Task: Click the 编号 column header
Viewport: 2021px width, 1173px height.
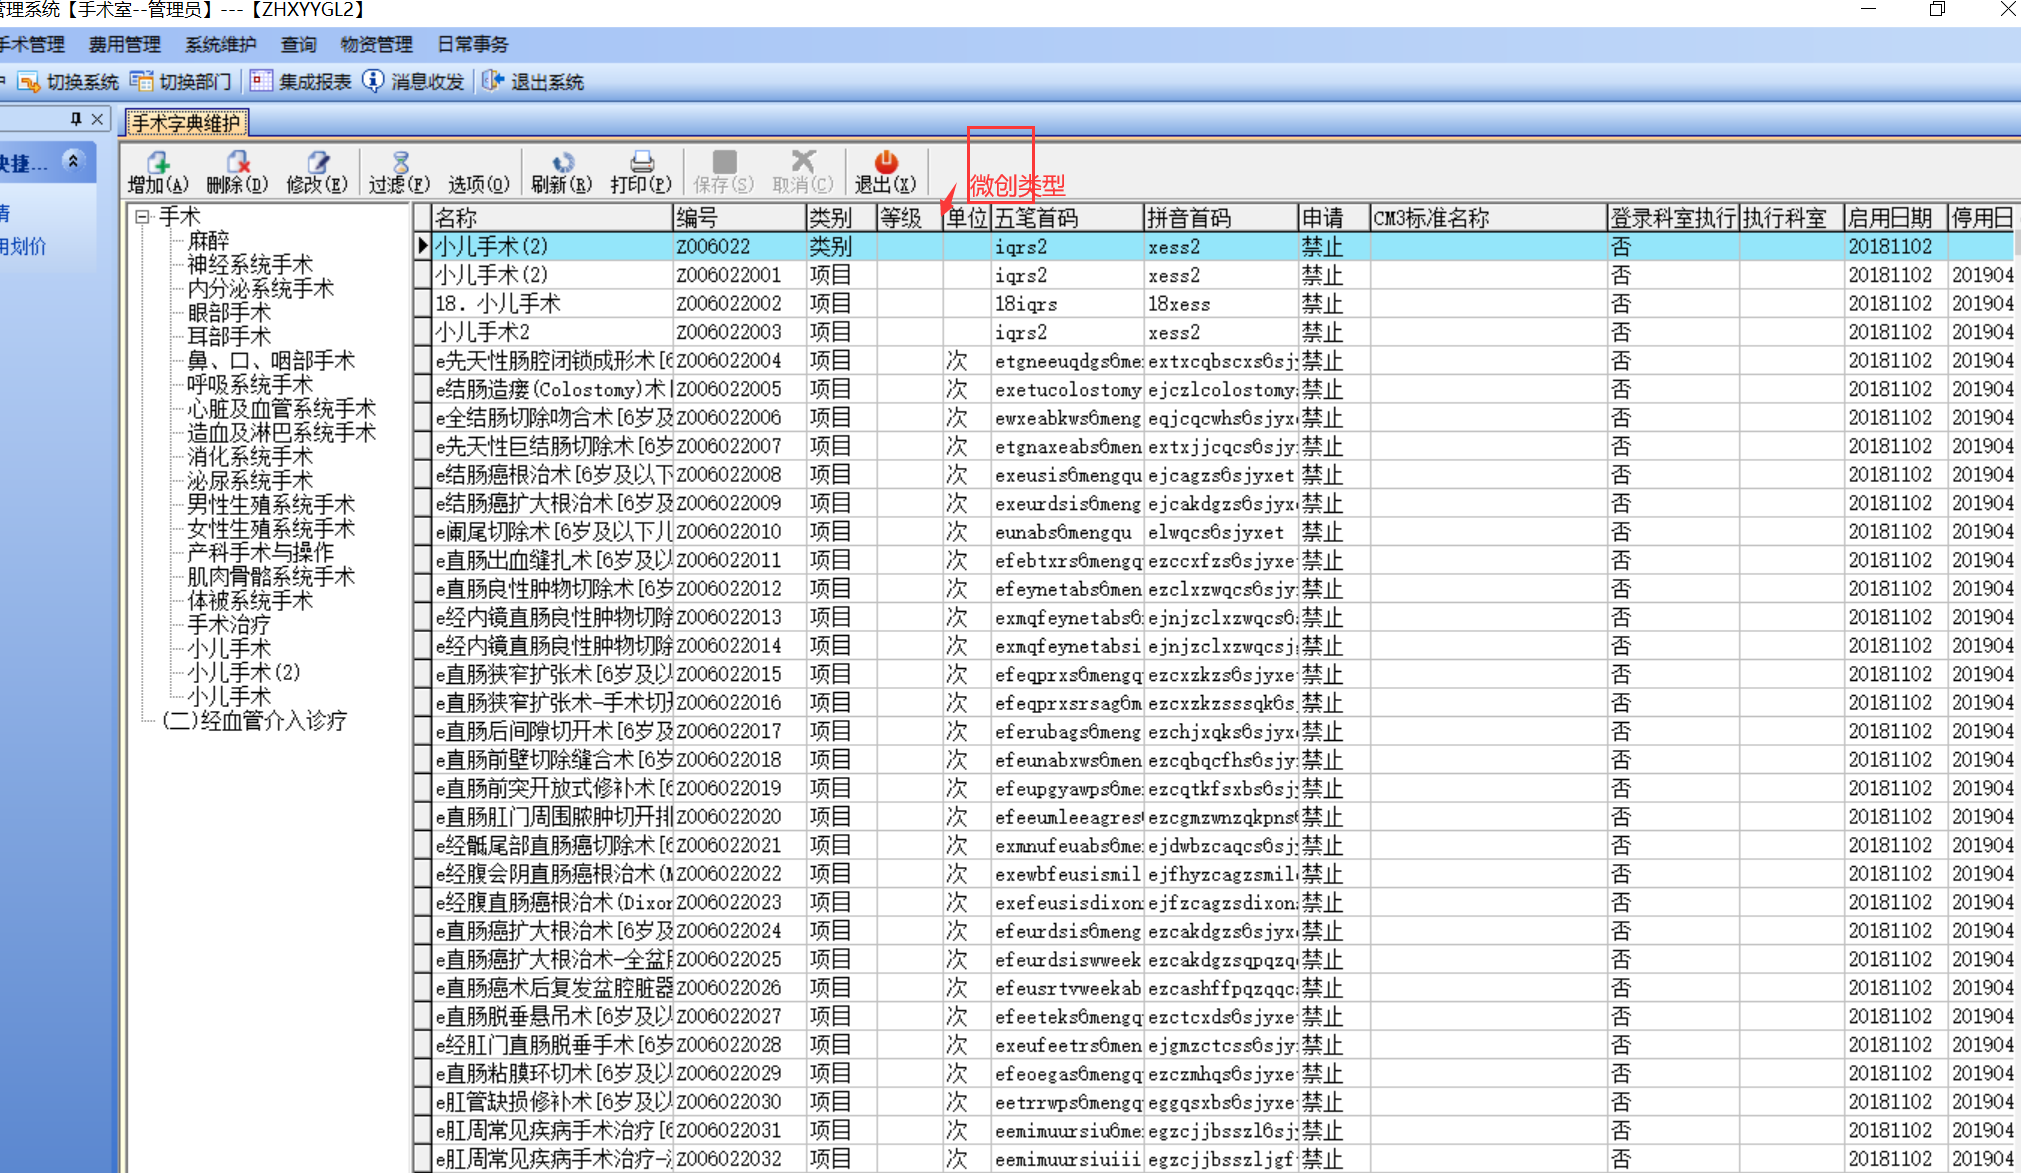Action: coord(738,218)
